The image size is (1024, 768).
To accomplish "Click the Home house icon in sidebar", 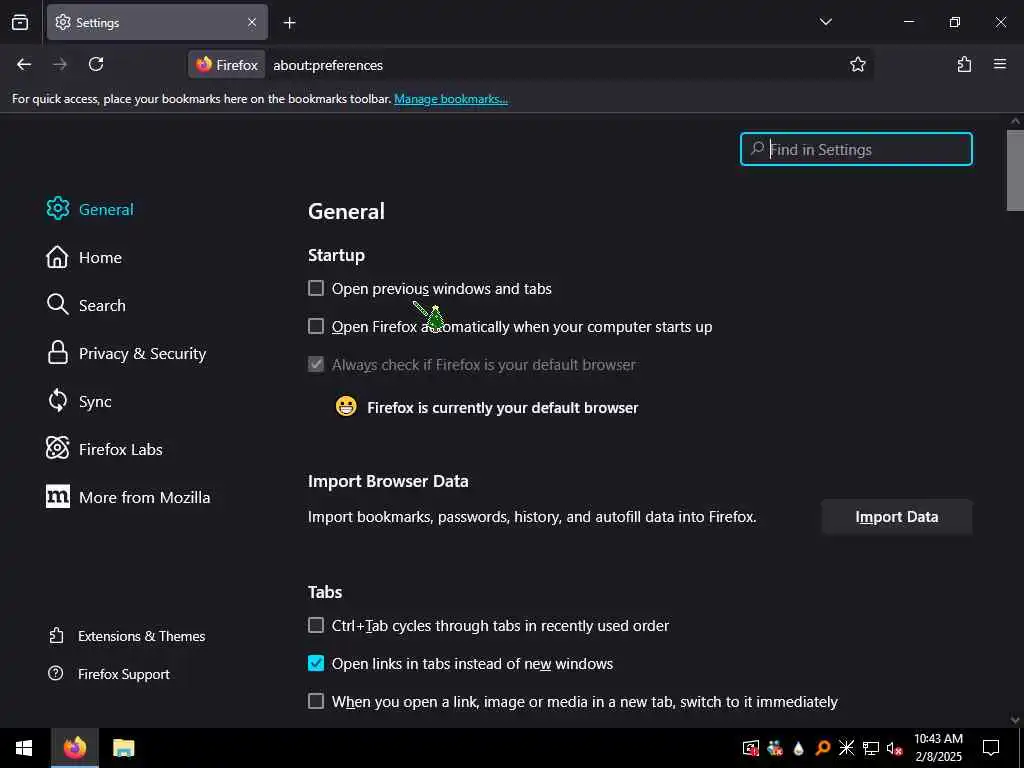I will 57,257.
